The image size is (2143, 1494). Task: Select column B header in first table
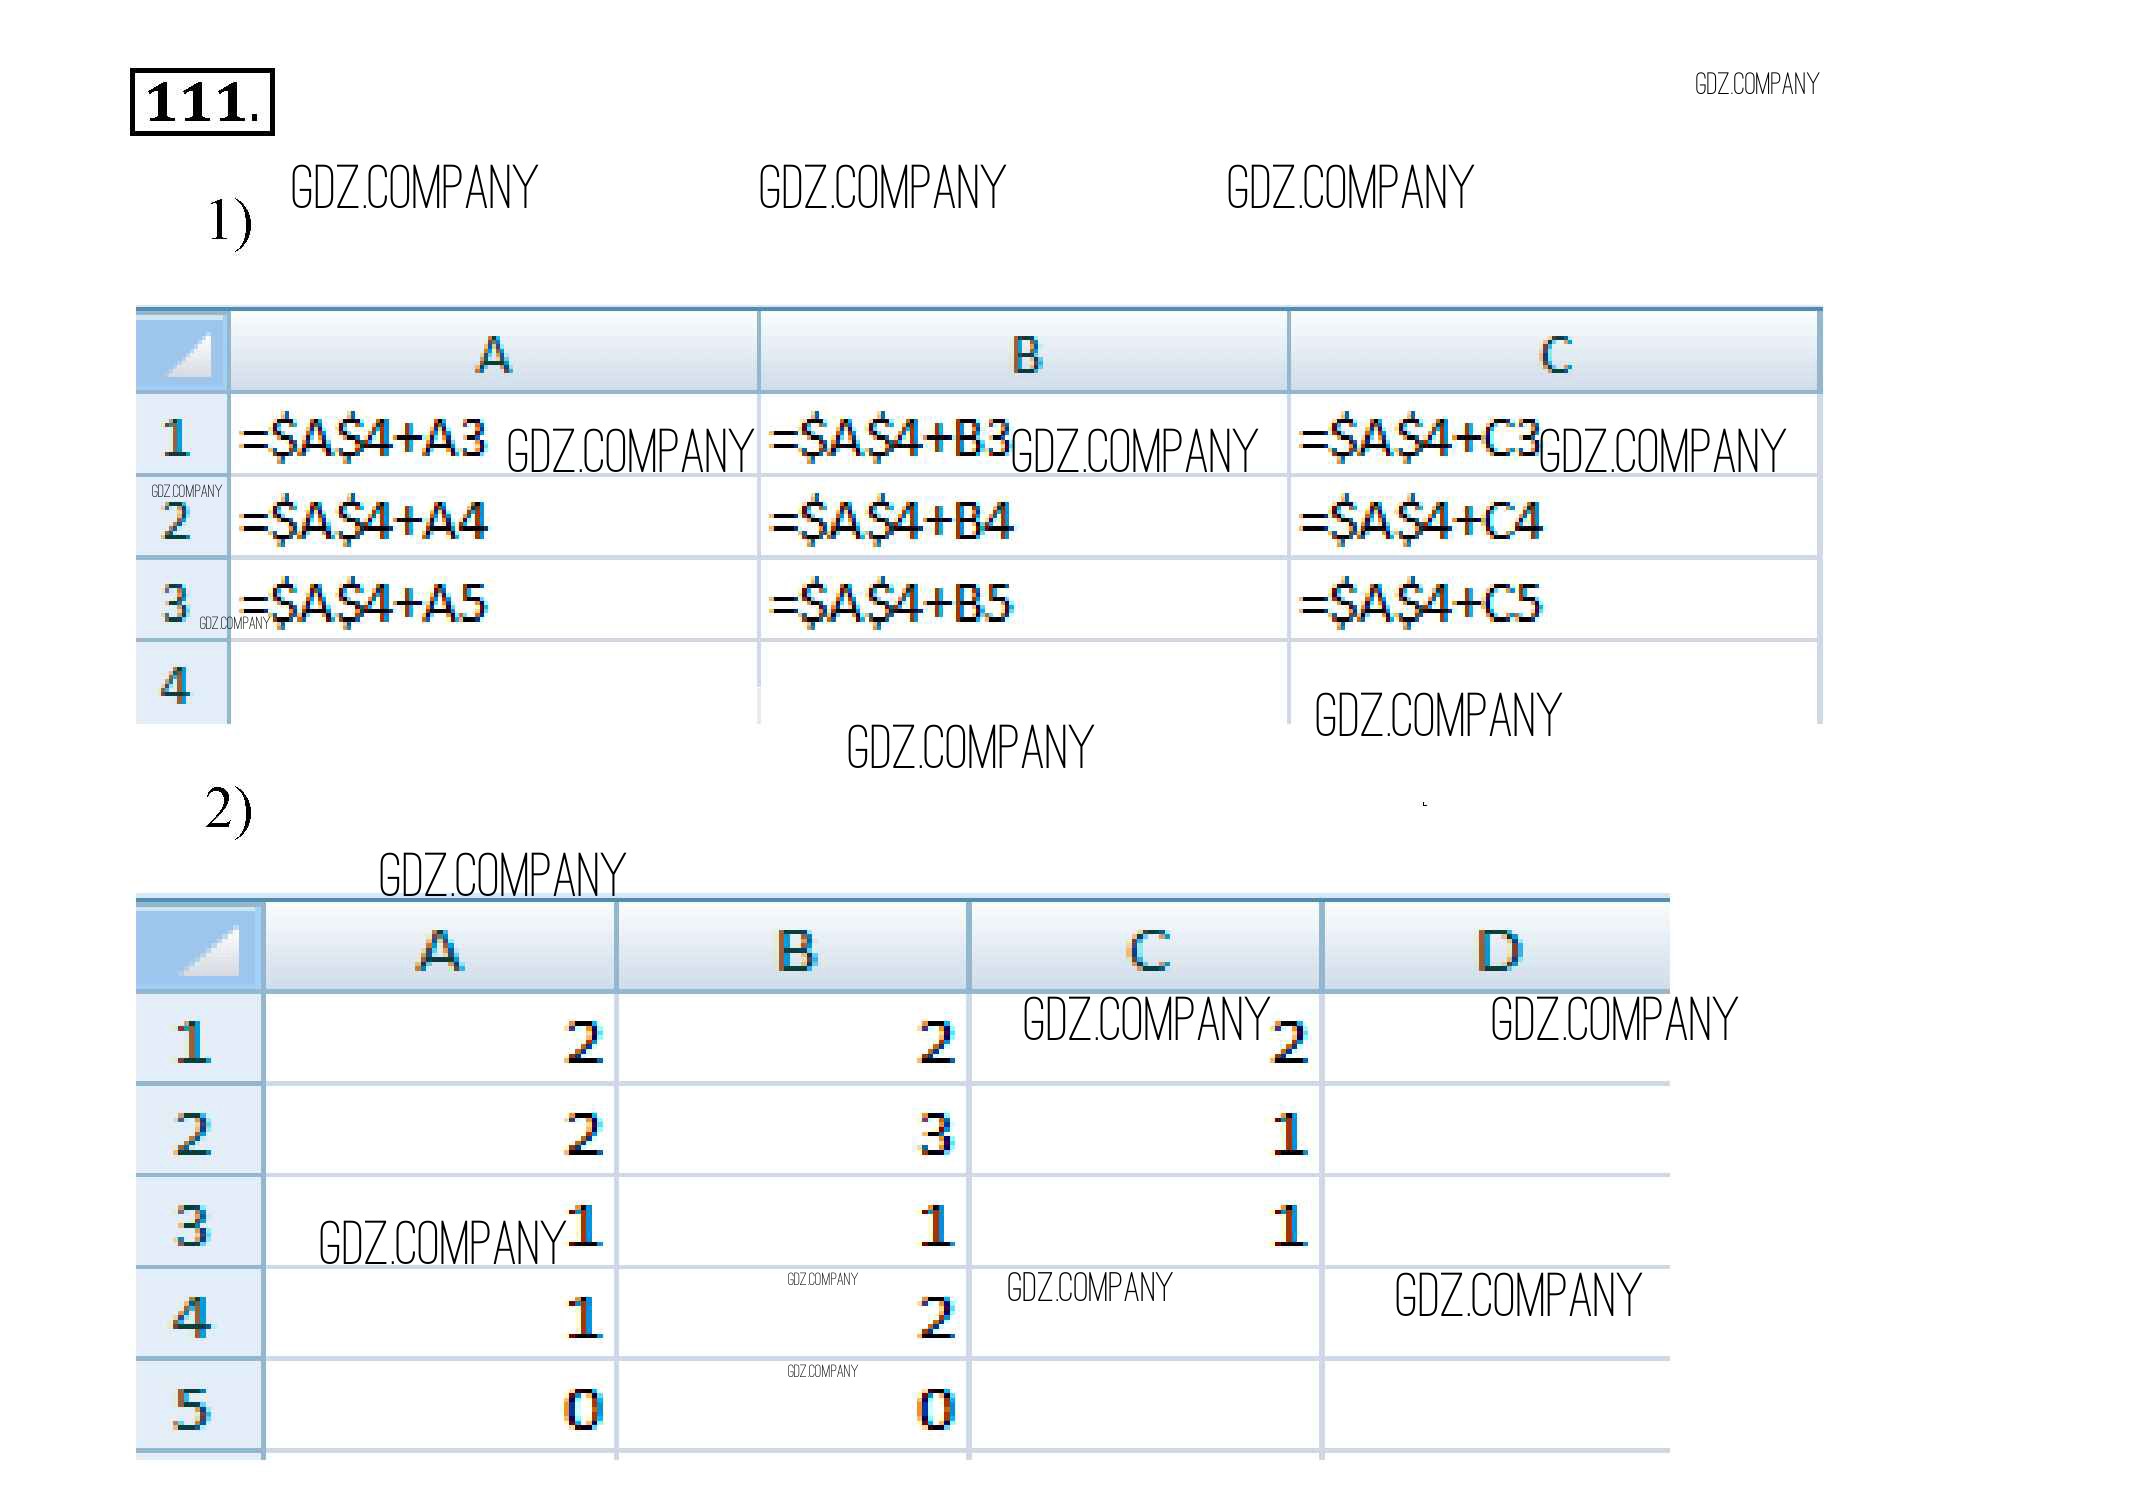pos(1025,353)
